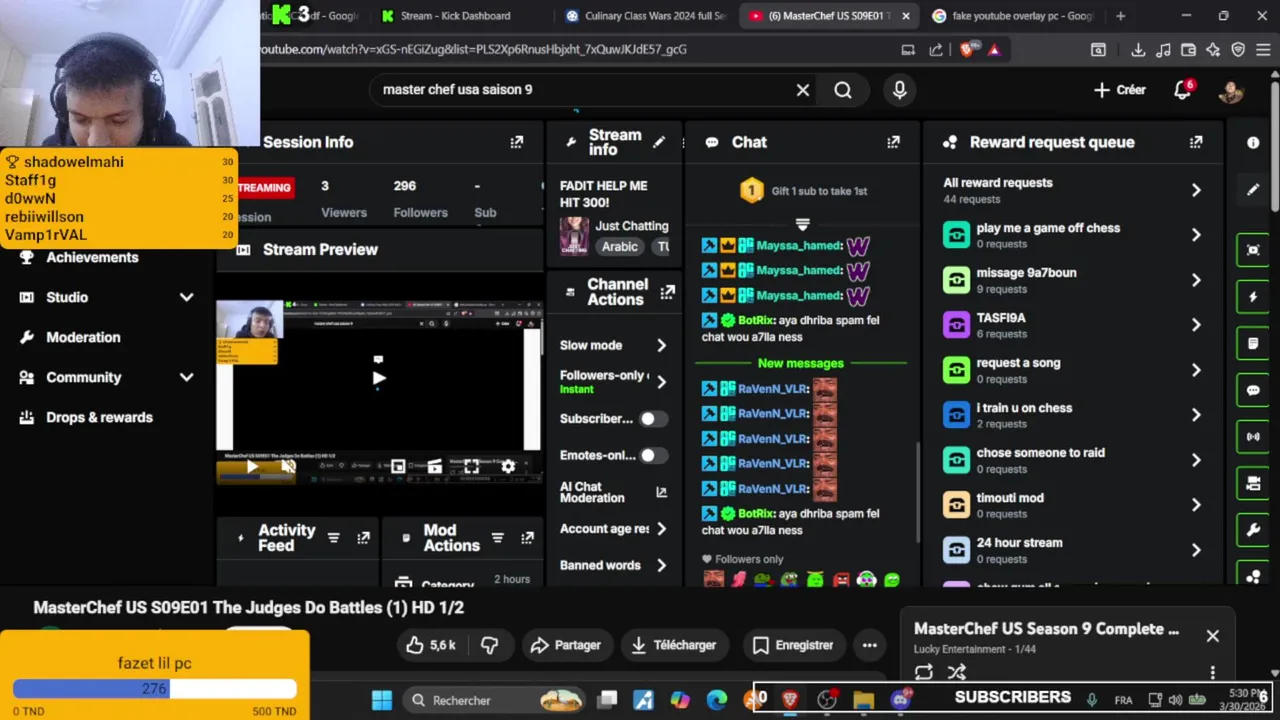
Task: Open the Windows Start button
Action: click(382, 700)
